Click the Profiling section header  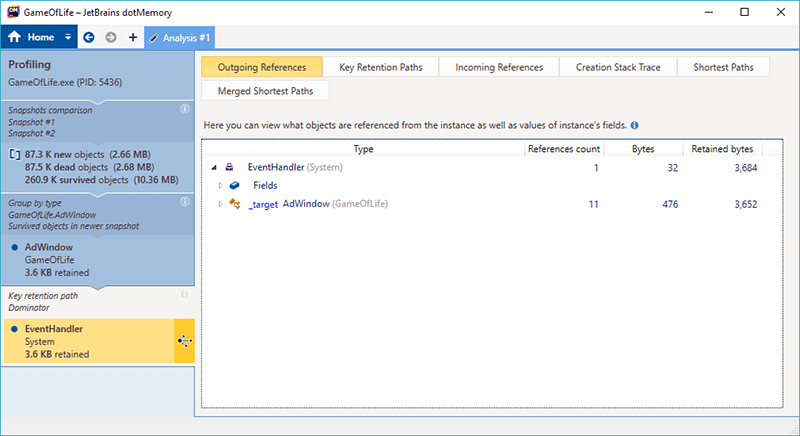[30, 65]
